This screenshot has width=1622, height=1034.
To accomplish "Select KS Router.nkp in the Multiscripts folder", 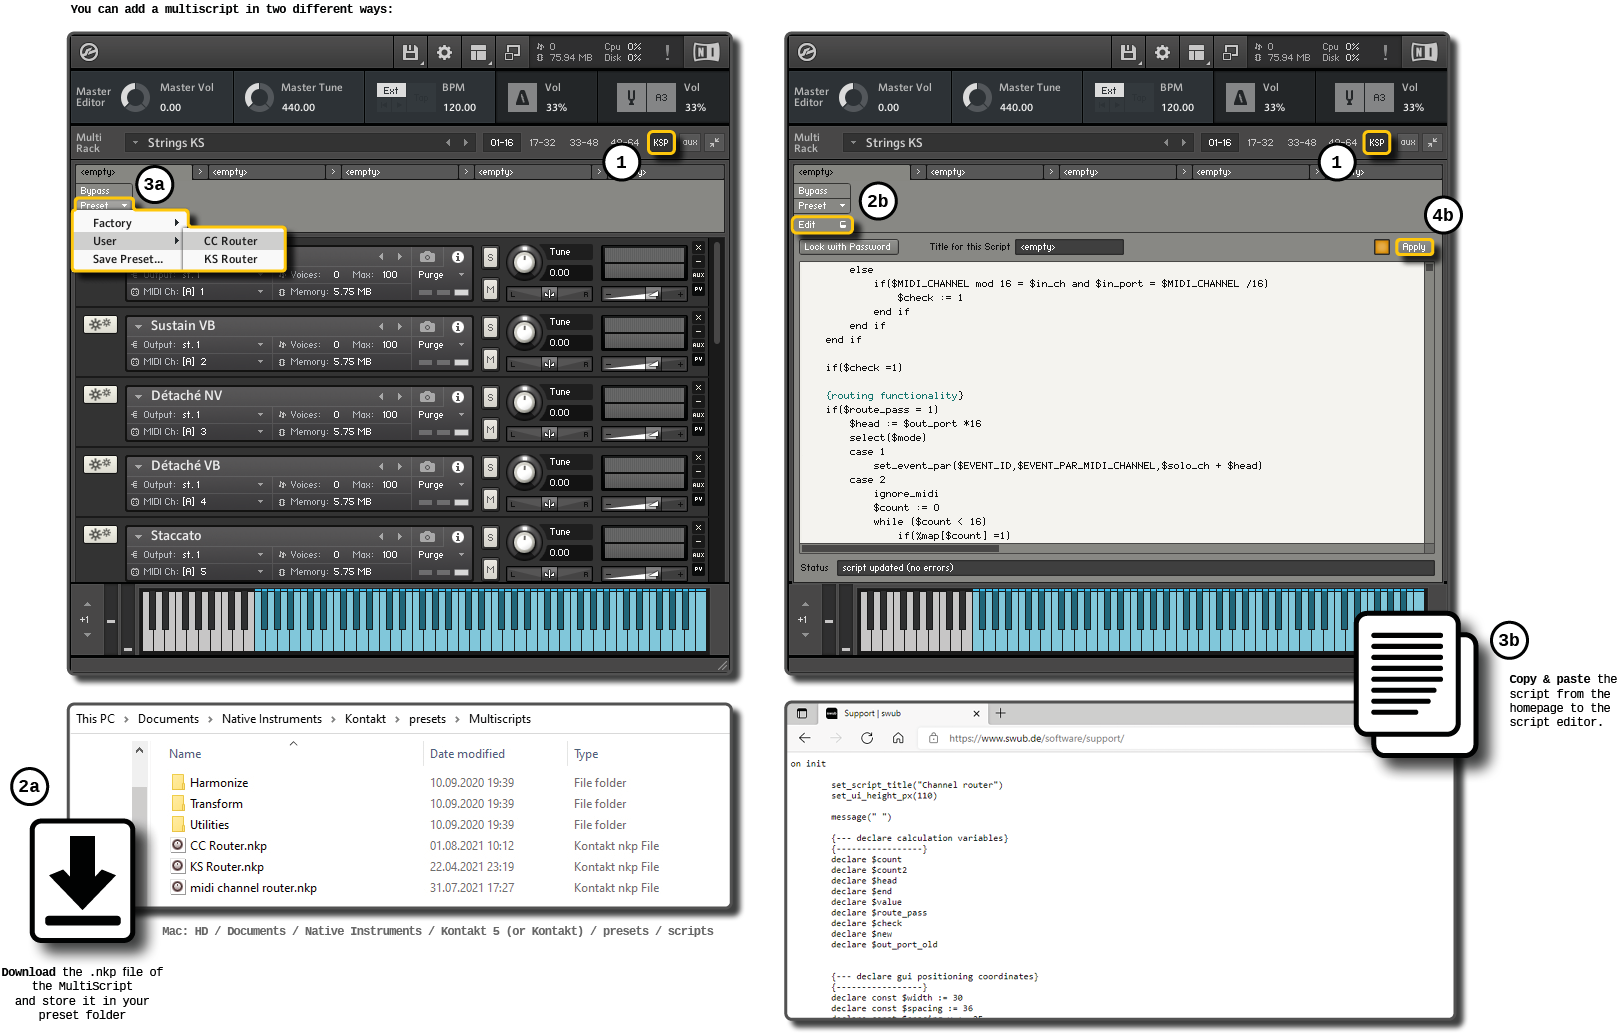I will point(227,867).
